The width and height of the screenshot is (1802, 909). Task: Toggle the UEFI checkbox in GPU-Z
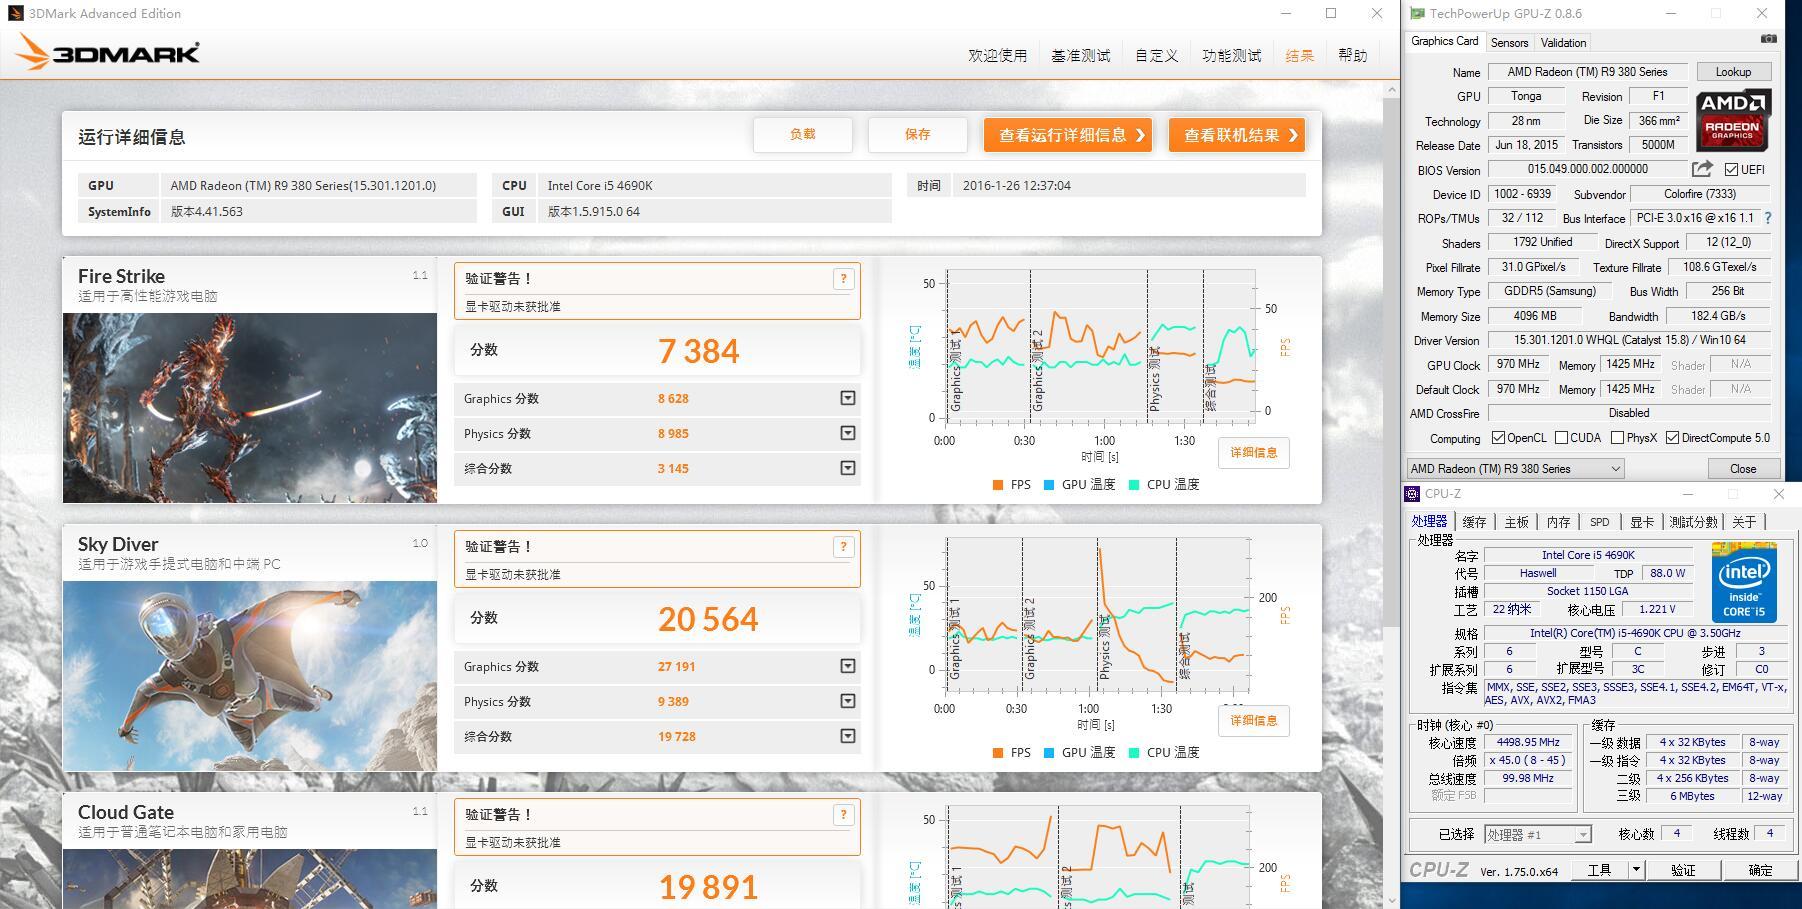pos(1733,169)
